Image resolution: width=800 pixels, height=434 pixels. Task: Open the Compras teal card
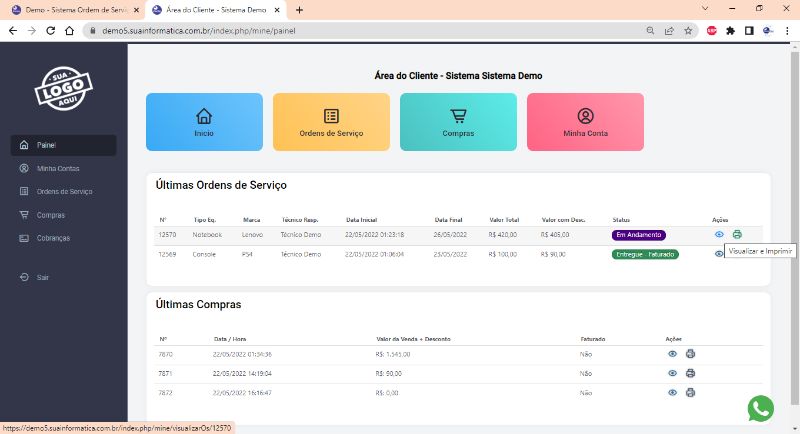(458, 122)
